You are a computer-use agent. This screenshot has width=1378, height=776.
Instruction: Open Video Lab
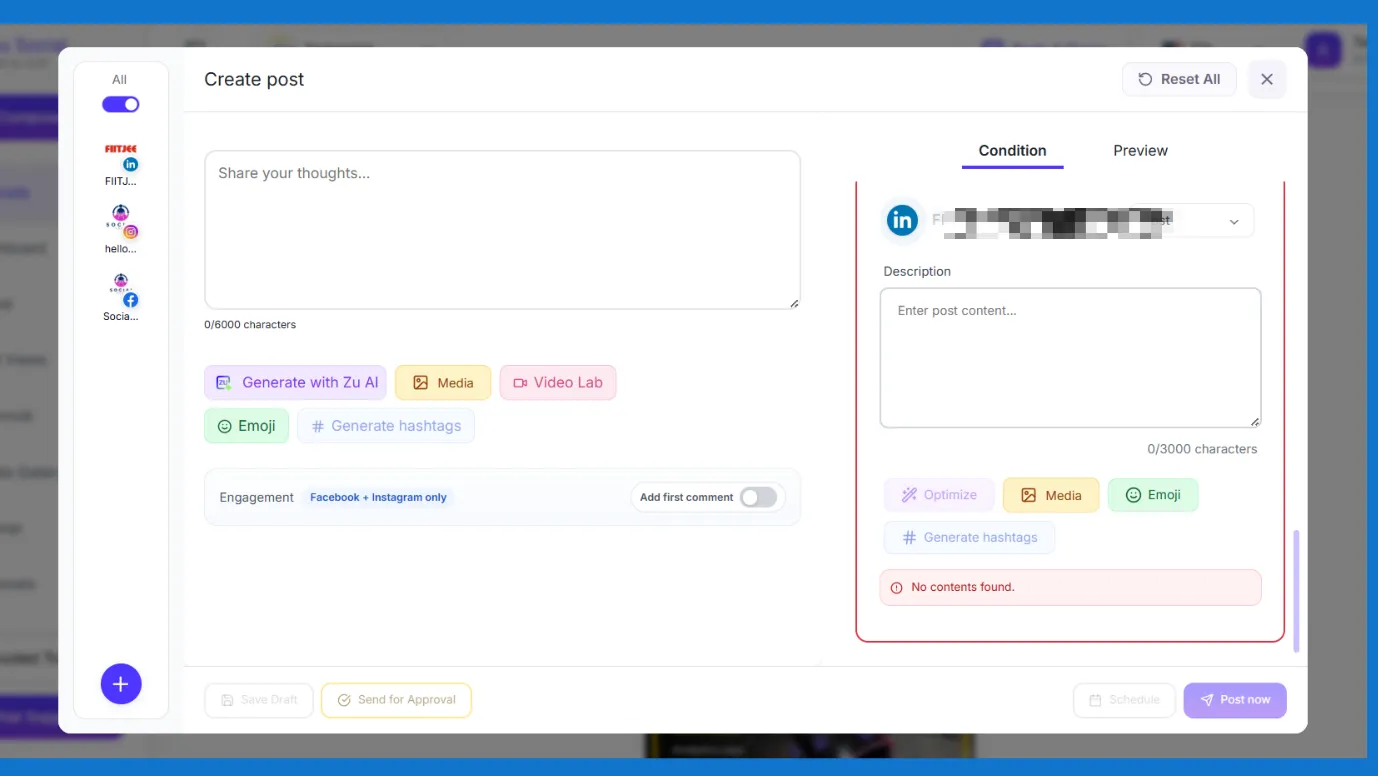(x=558, y=382)
